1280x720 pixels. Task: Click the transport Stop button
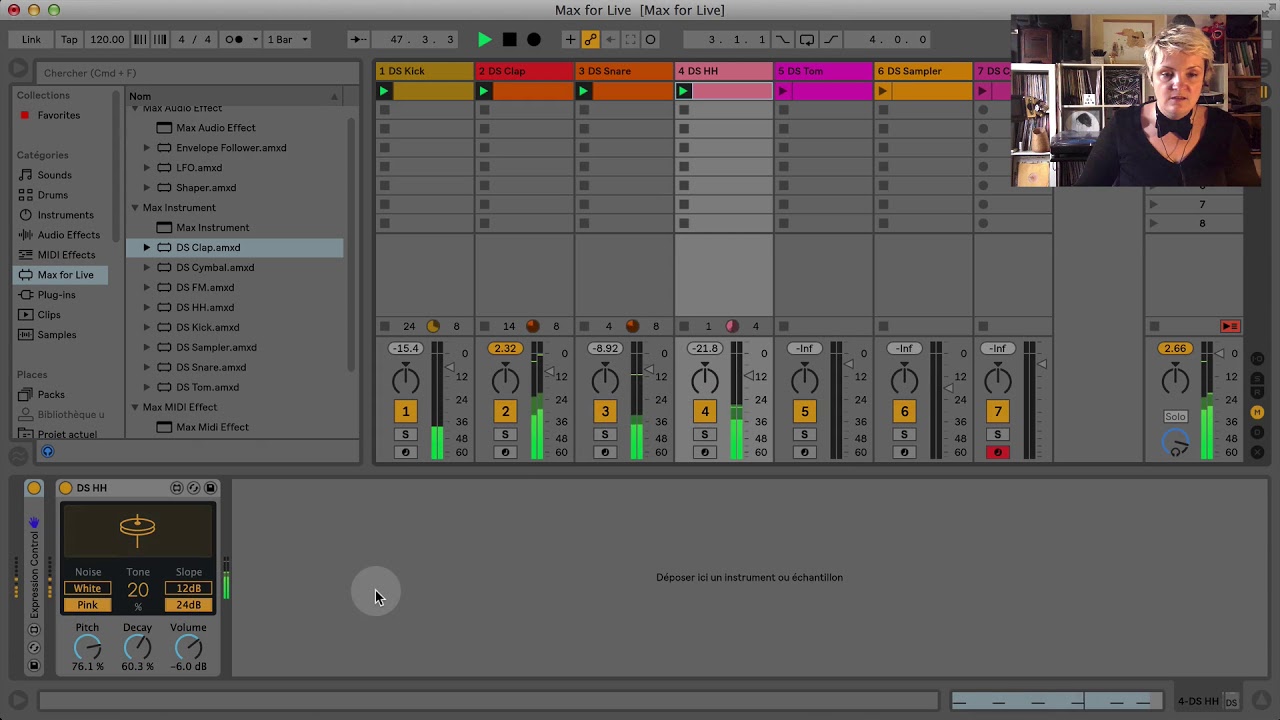tap(509, 40)
